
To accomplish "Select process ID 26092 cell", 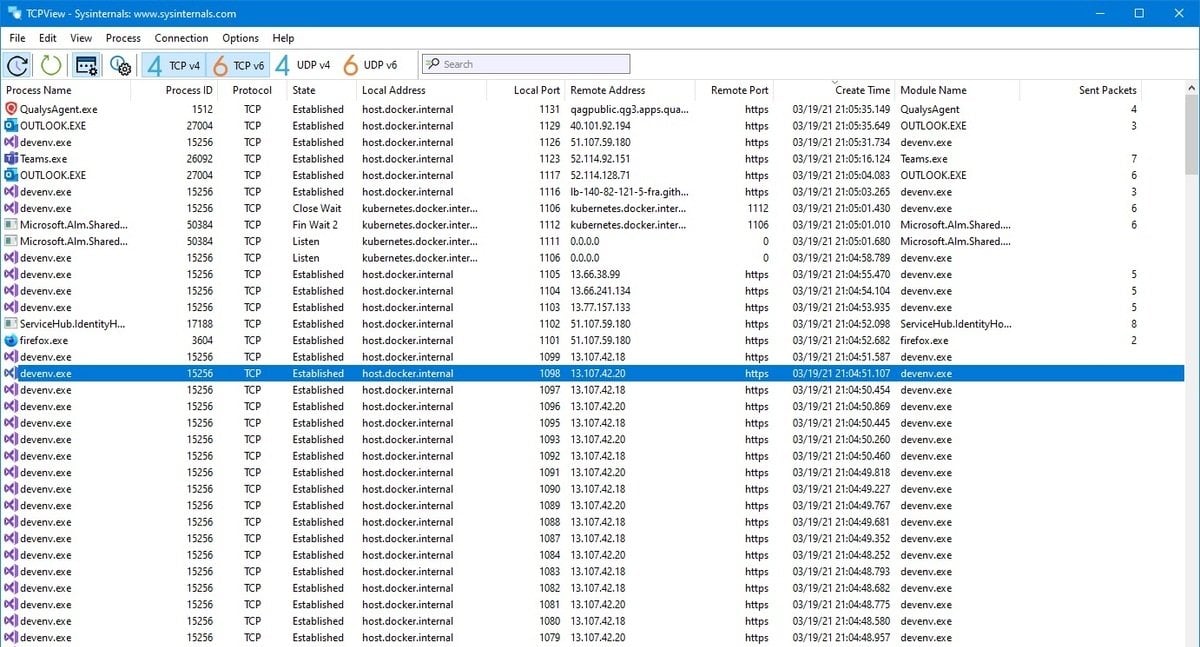I will 200,159.
